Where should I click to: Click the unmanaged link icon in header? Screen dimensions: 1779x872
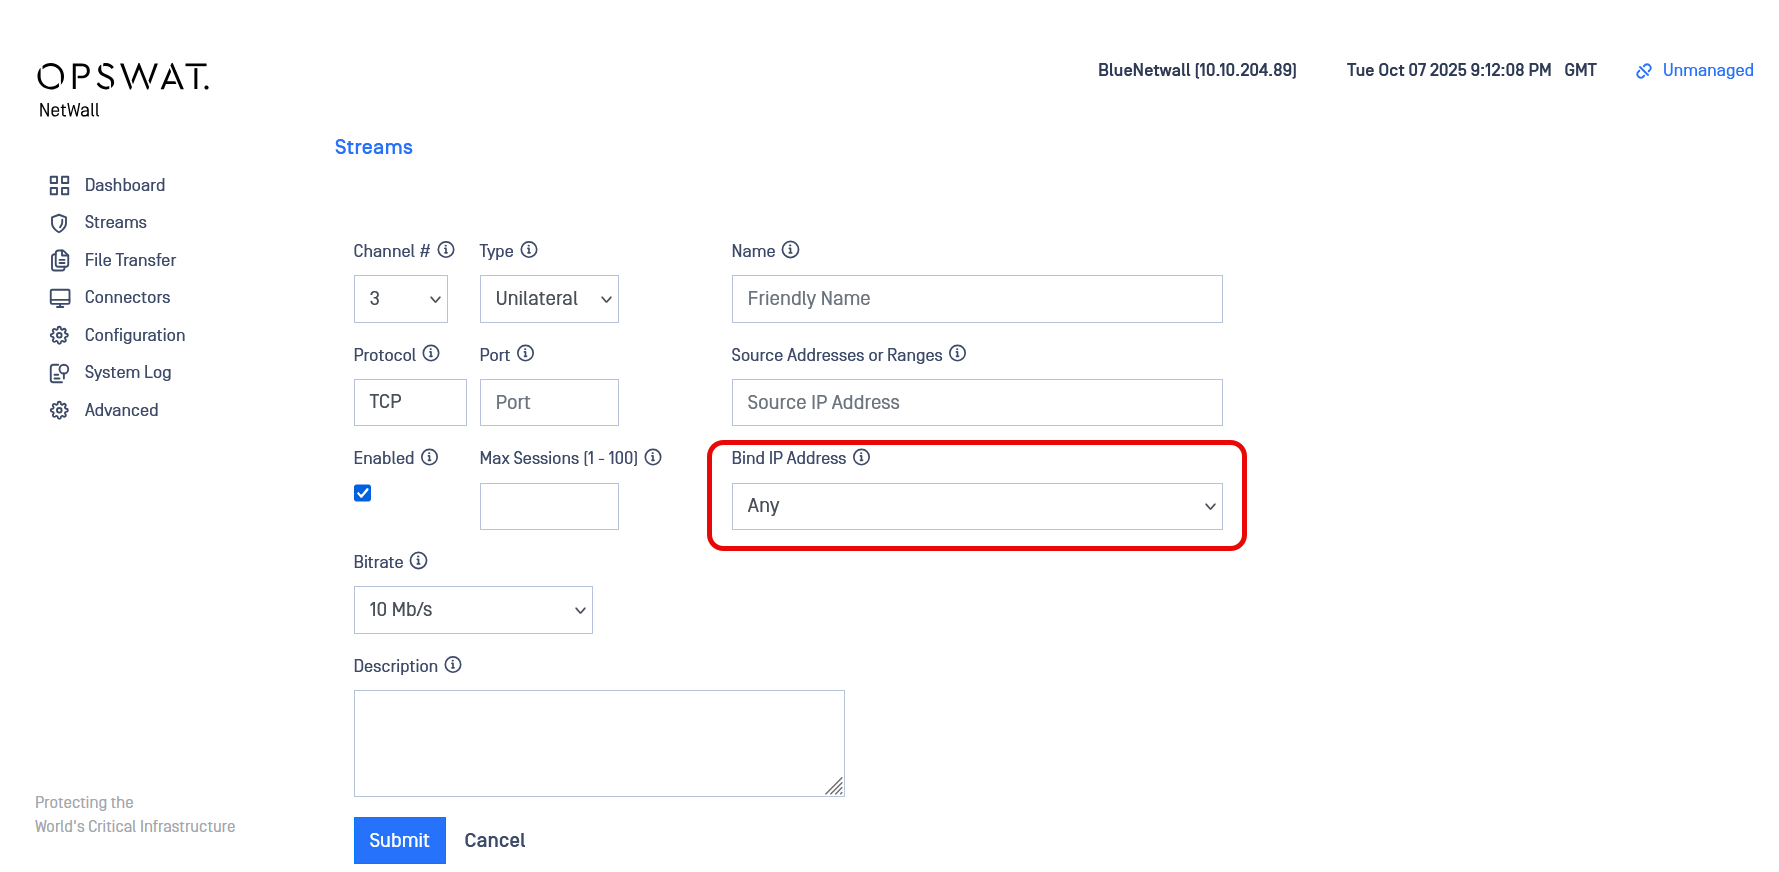tap(1643, 71)
